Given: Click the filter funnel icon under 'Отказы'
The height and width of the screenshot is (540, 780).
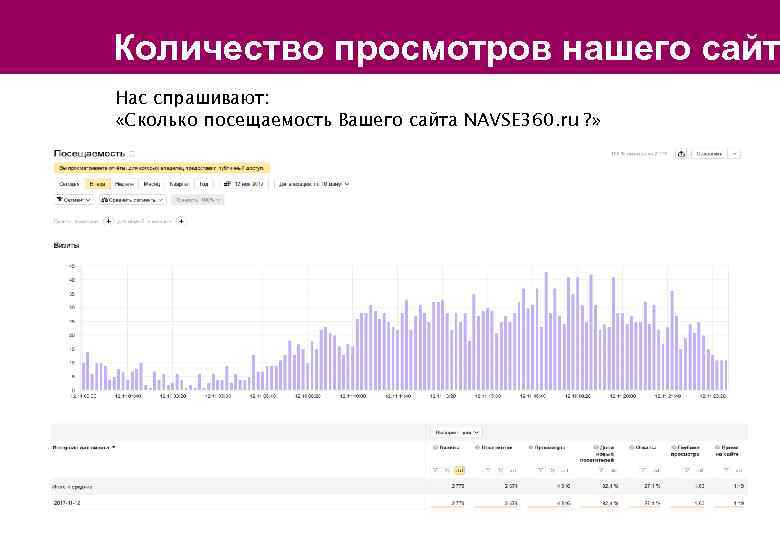Looking at the screenshot, I should pyautogui.click(x=644, y=469).
